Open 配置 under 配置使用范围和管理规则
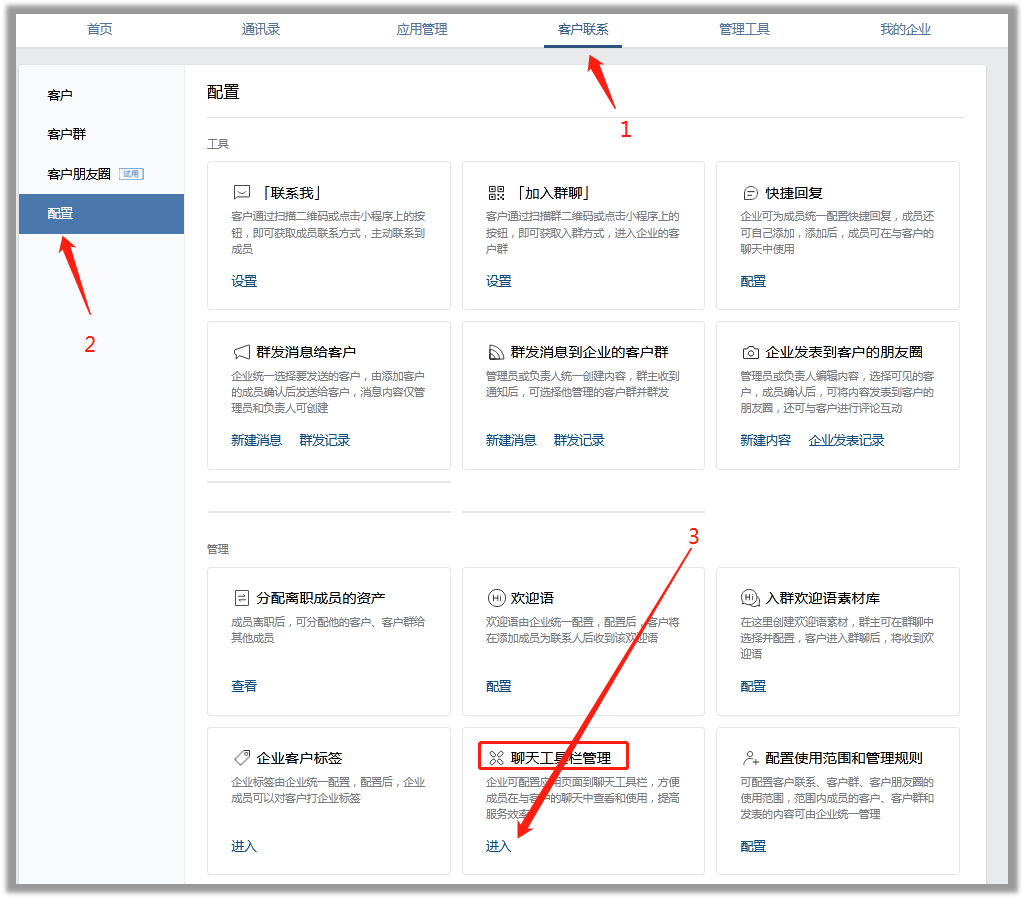Viewport: 1024px width, 899px height. click(753, 846)
